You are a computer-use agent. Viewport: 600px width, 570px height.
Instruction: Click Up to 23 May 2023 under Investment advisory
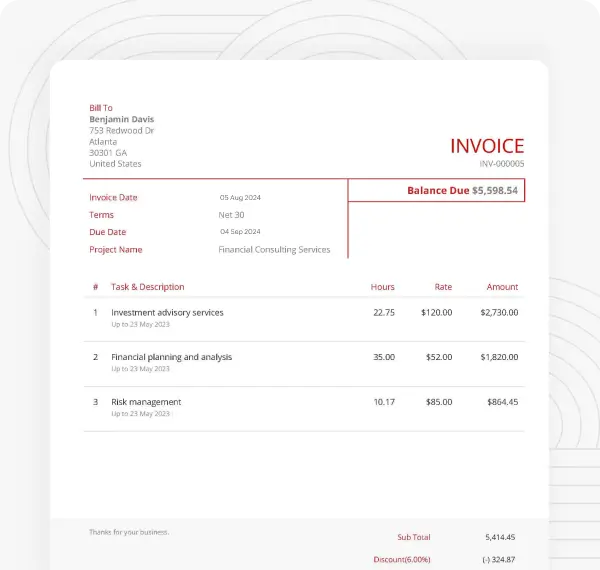pos(140,324)
